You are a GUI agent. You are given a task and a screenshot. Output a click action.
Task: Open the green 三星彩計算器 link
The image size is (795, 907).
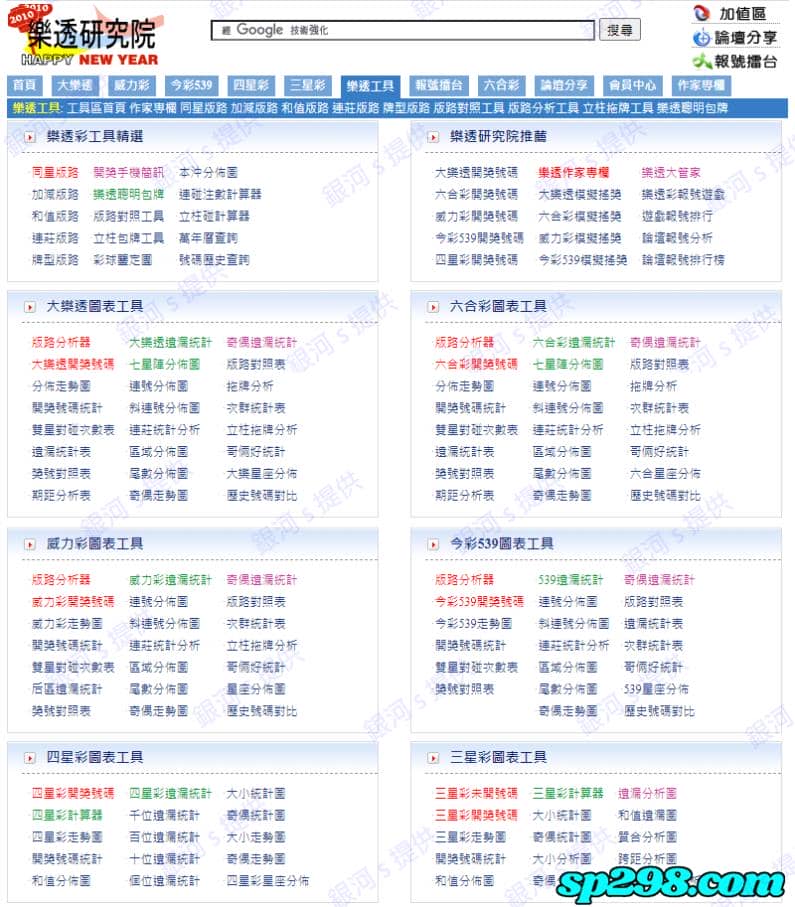point(568,793)
